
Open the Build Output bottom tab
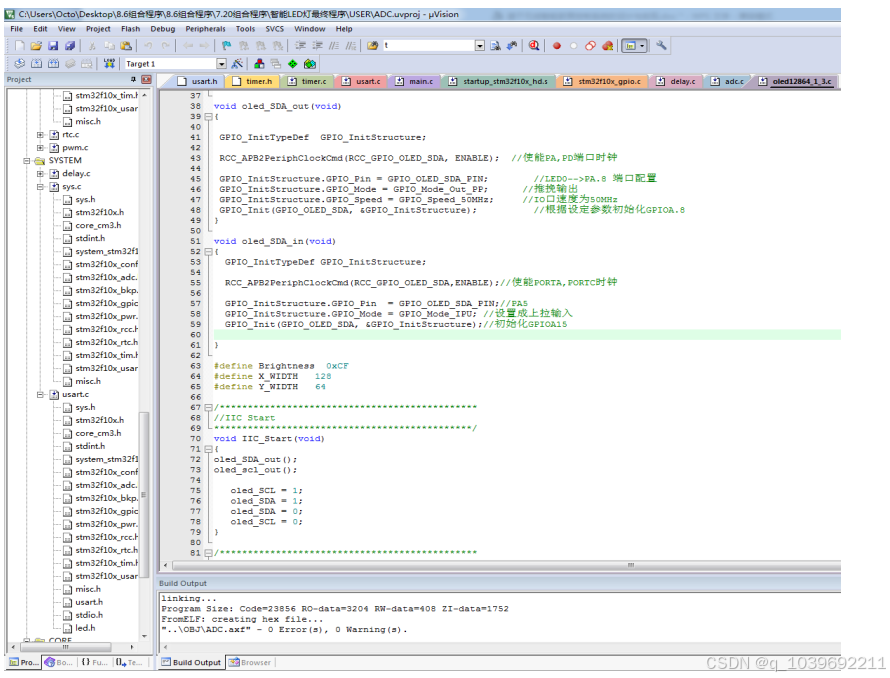pos(191,663)
